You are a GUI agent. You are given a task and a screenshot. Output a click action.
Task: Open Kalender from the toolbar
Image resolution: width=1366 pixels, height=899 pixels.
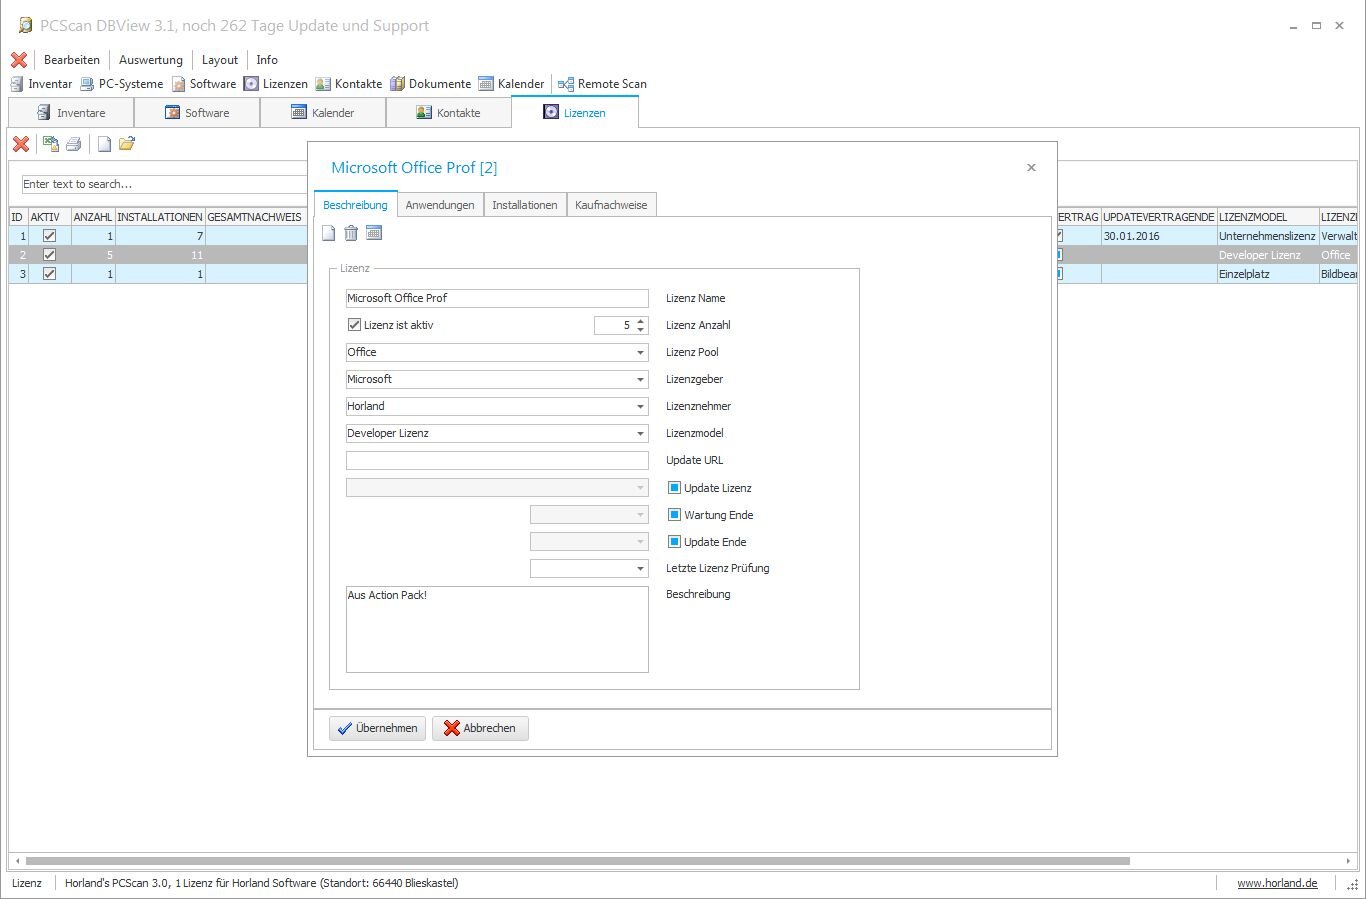(511, 84)
